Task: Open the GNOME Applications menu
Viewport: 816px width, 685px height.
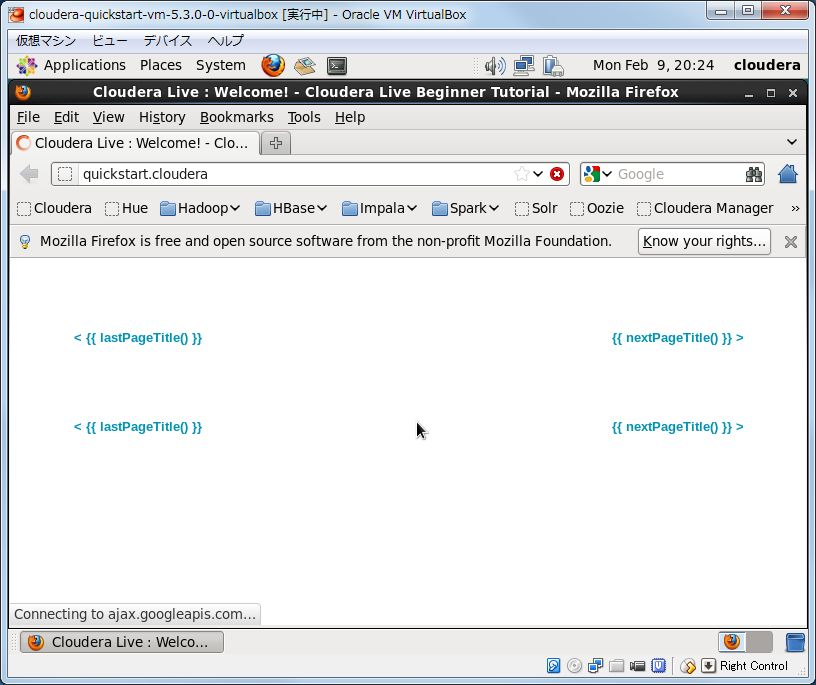Action: (x=71, y=66)
